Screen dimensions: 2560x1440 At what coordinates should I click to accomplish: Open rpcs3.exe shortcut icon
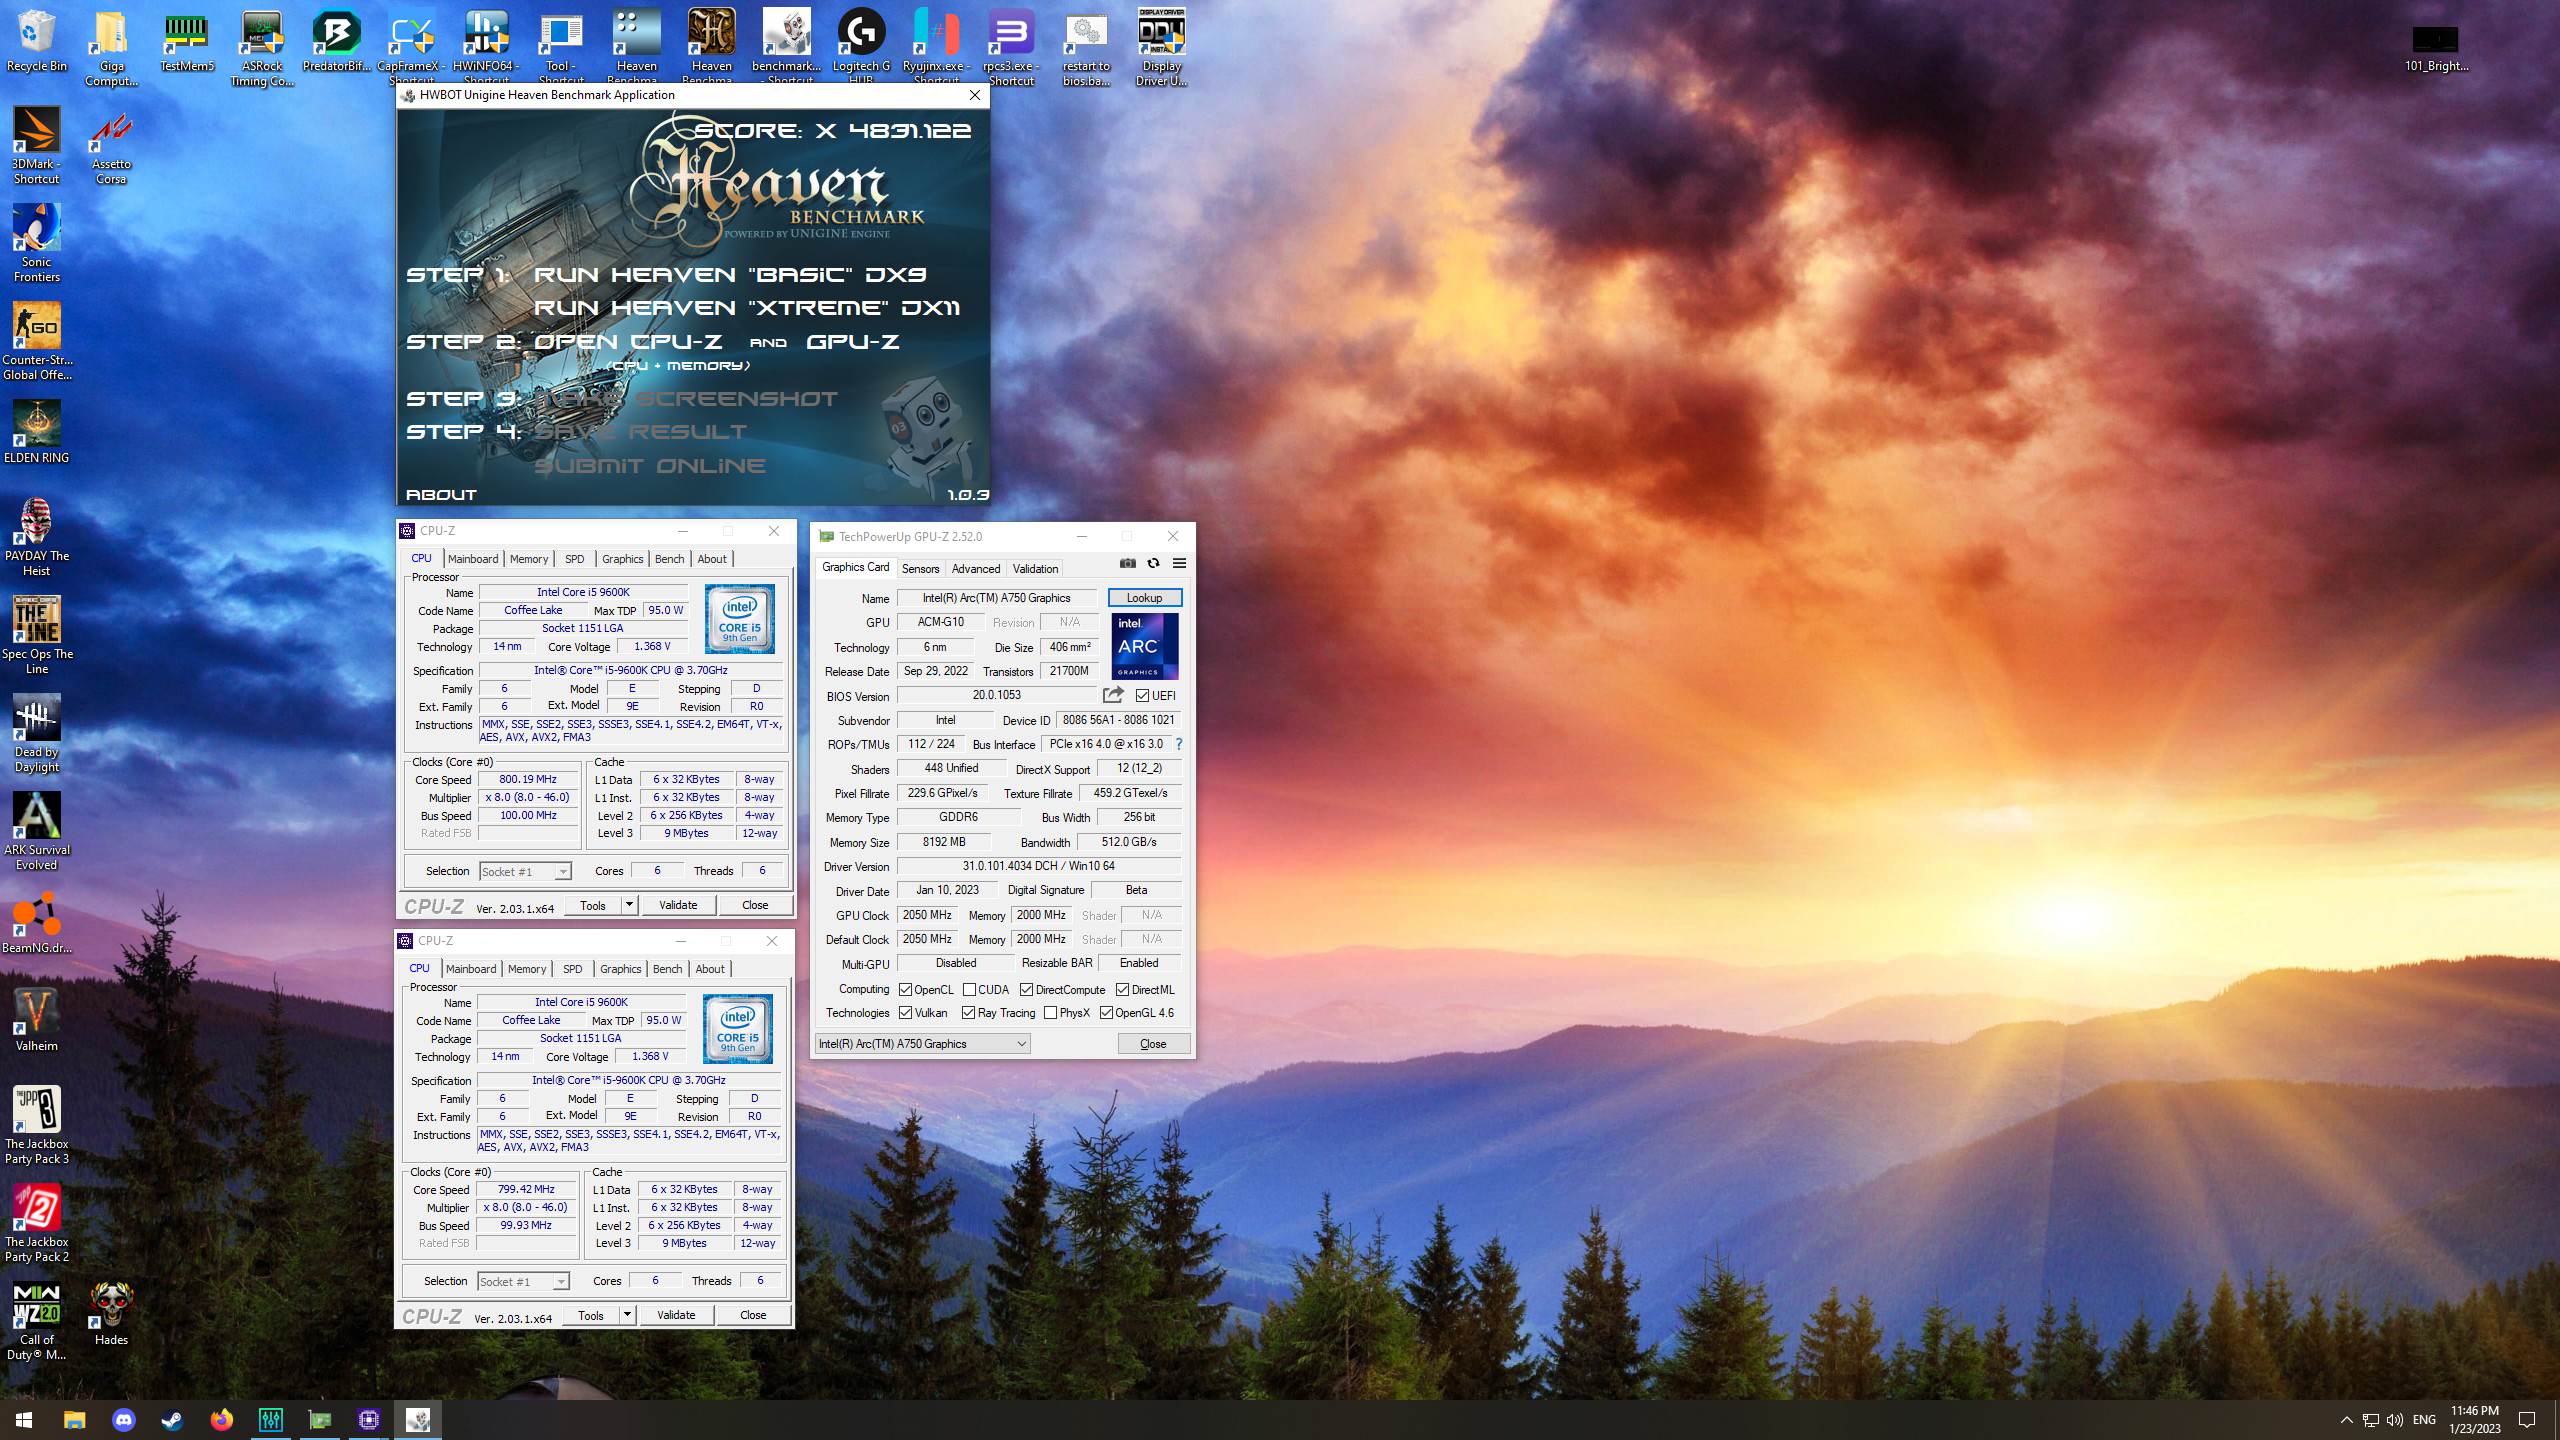(1011, 48)
